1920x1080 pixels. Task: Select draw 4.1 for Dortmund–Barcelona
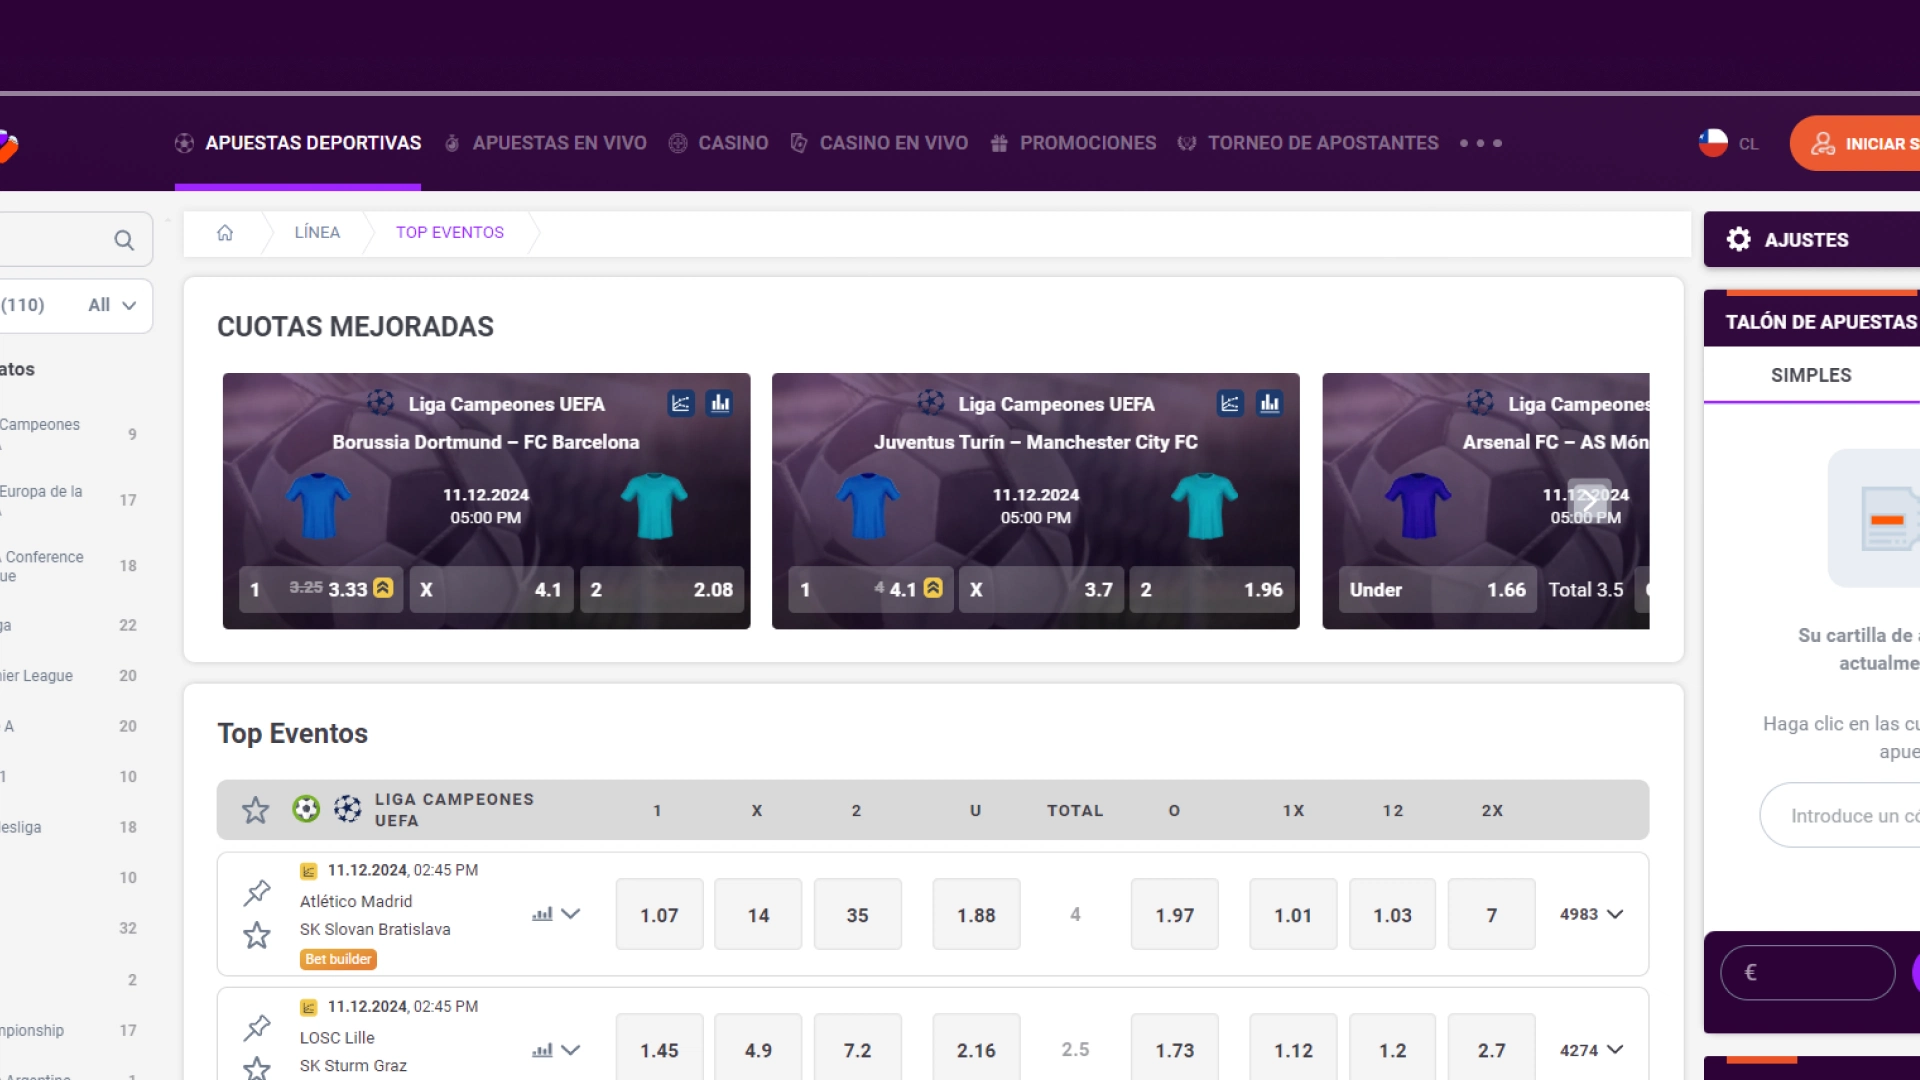[x=491, y=589]
